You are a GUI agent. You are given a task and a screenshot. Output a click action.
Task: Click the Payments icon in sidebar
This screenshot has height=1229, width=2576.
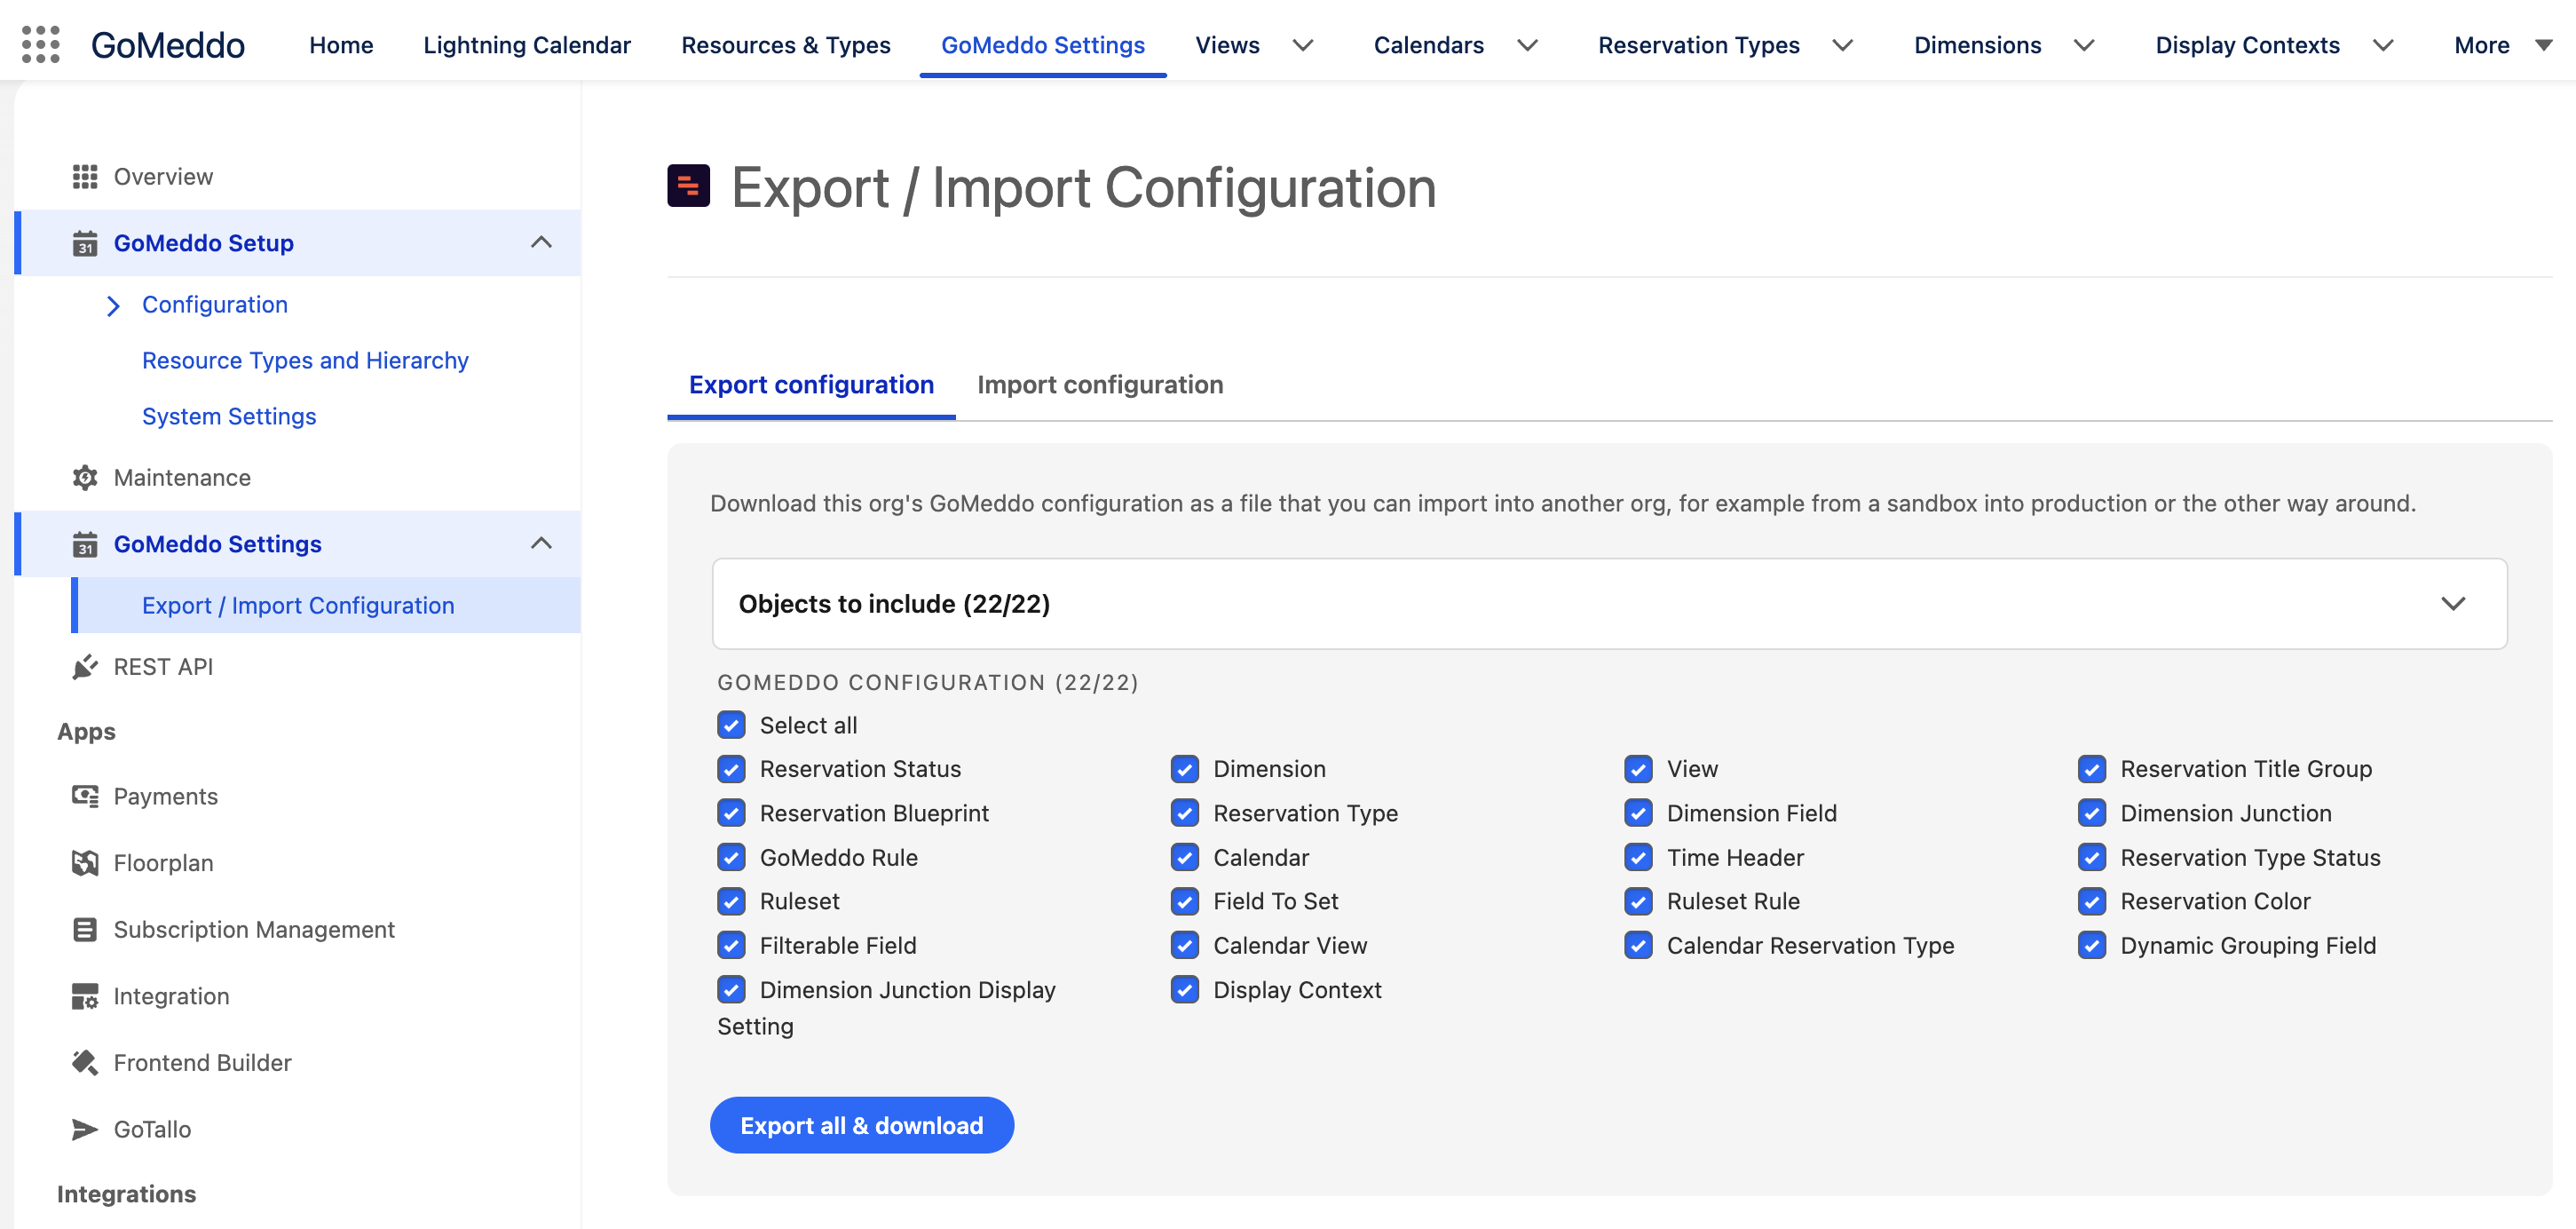(x=85, y=796)
